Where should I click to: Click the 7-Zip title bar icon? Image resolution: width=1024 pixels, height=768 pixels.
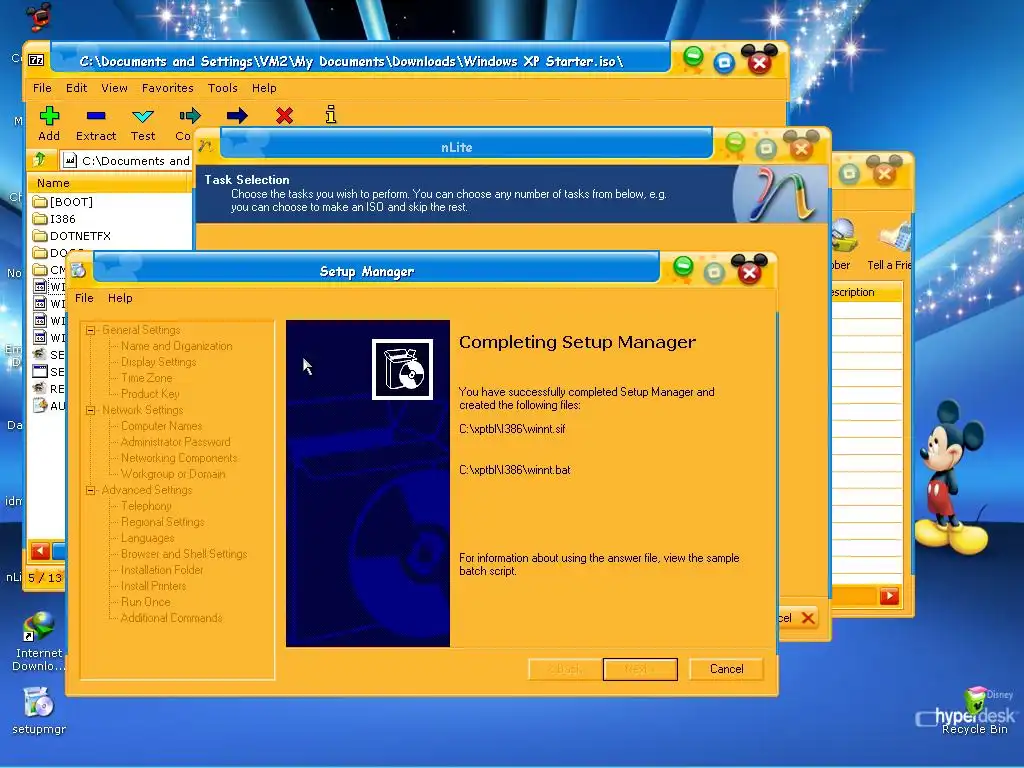[36, 61]
